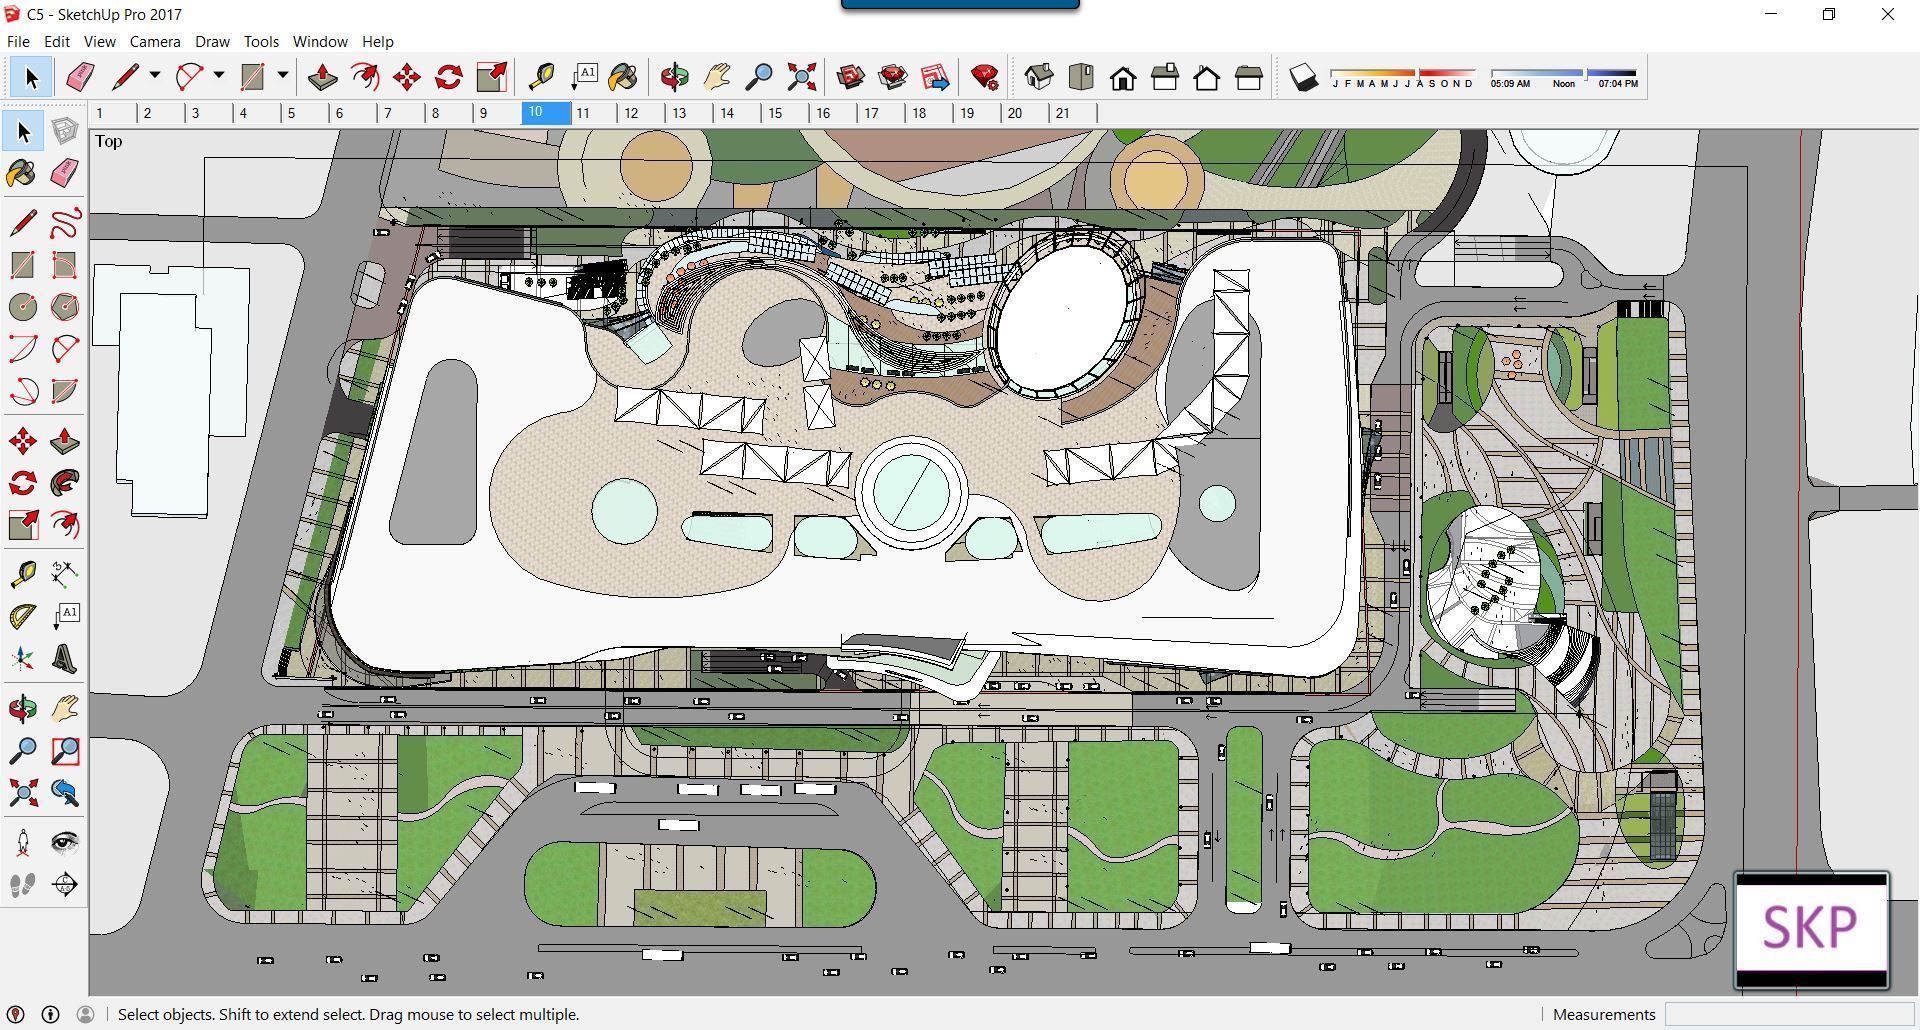Activate the Walk footprints tool
Image resolution: width=1920 pixels, height=1030 pixels.
pos(23,884)
